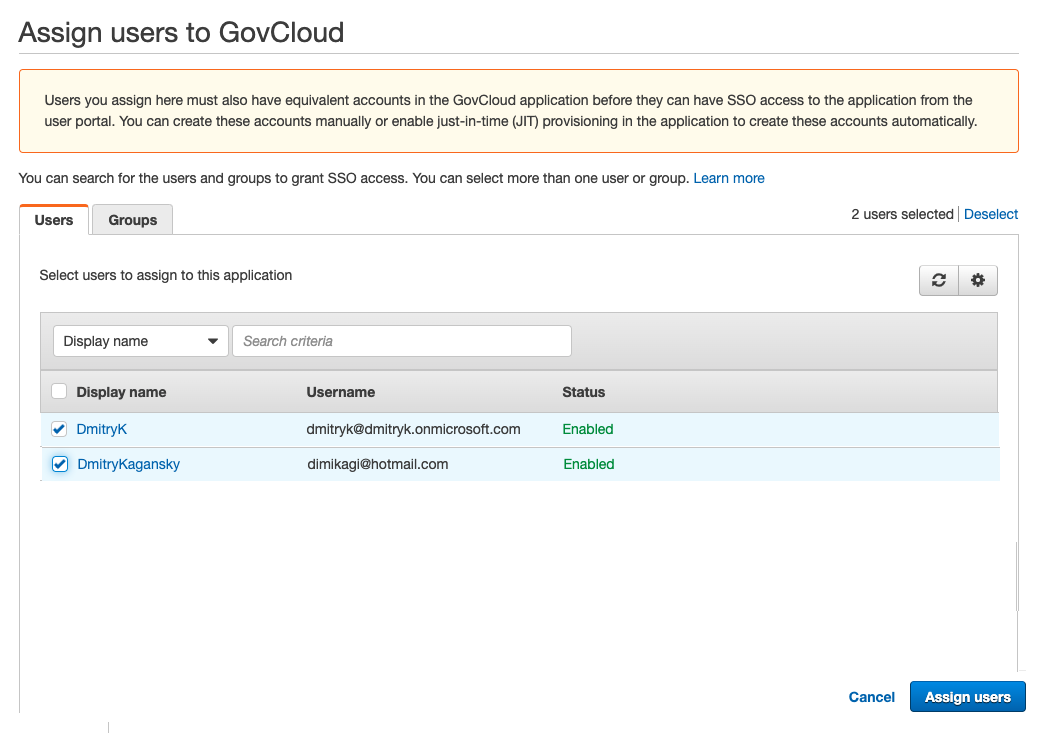Click the 2 users selected text

[x=902, y=214]
